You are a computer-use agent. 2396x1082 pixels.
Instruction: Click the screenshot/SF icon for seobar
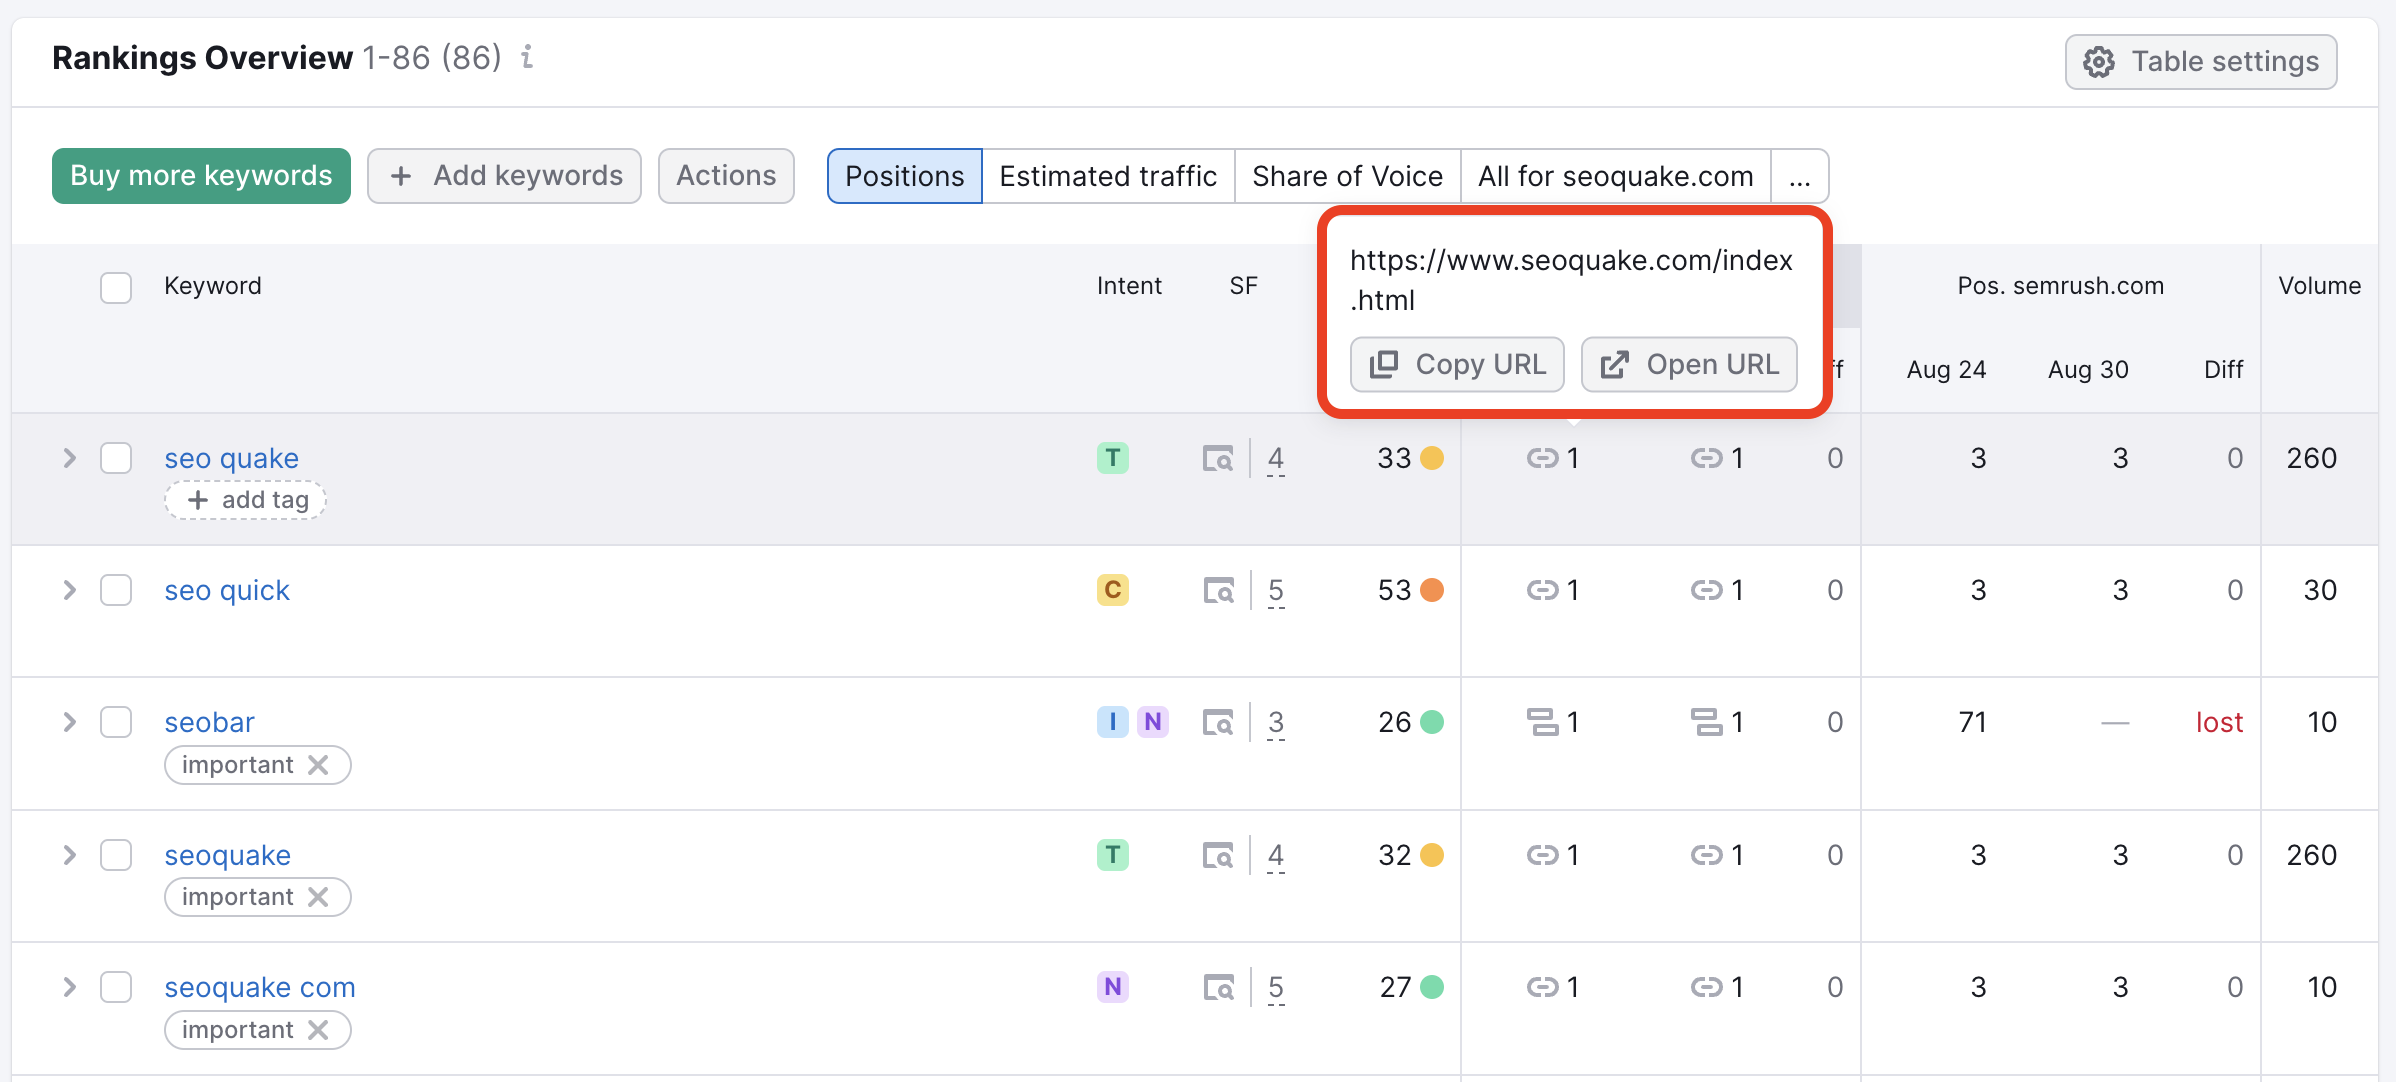click(x=1222, y=721)
